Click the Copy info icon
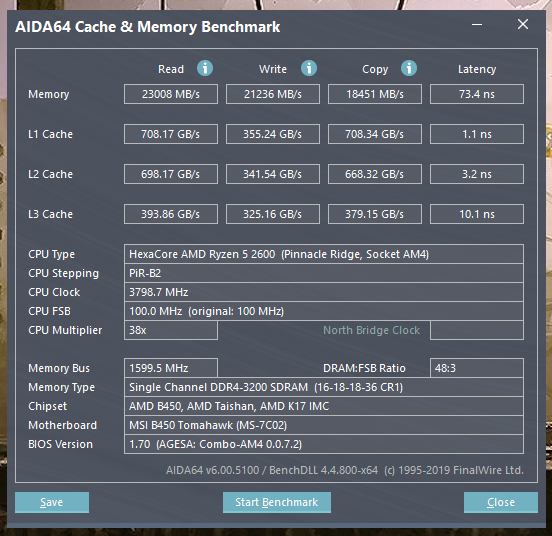The image size is (552, 536). [409, 68]
